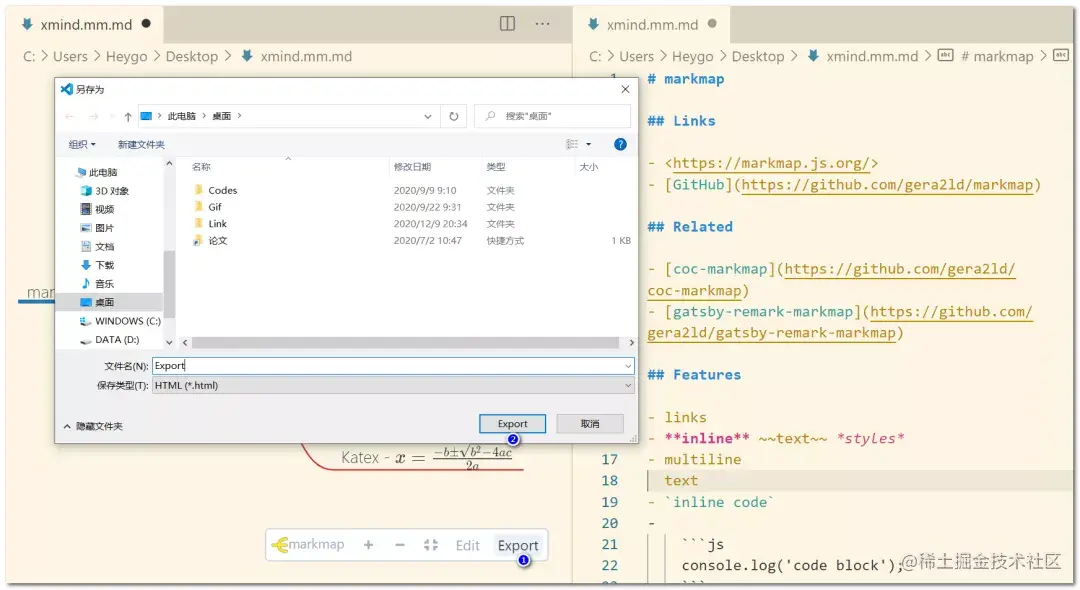
Task: Change the file view layout icon
Action: coord(572,144)
